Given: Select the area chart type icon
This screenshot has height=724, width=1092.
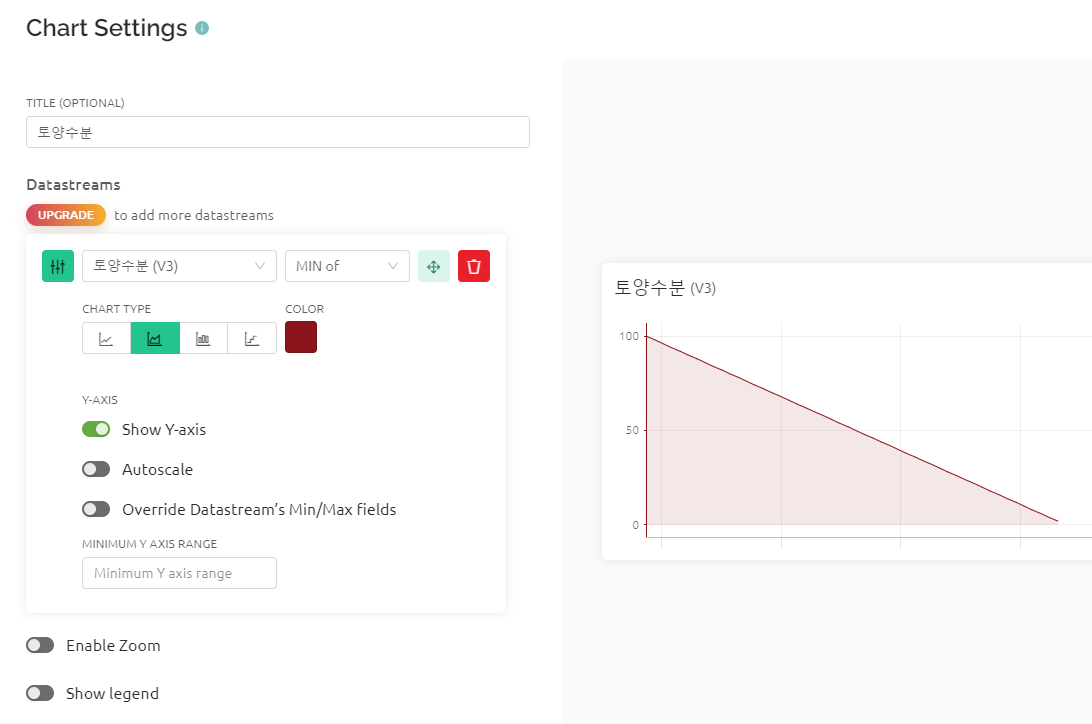Looking at the screenshot, I should pyautogui.click(x=155, y=338).
